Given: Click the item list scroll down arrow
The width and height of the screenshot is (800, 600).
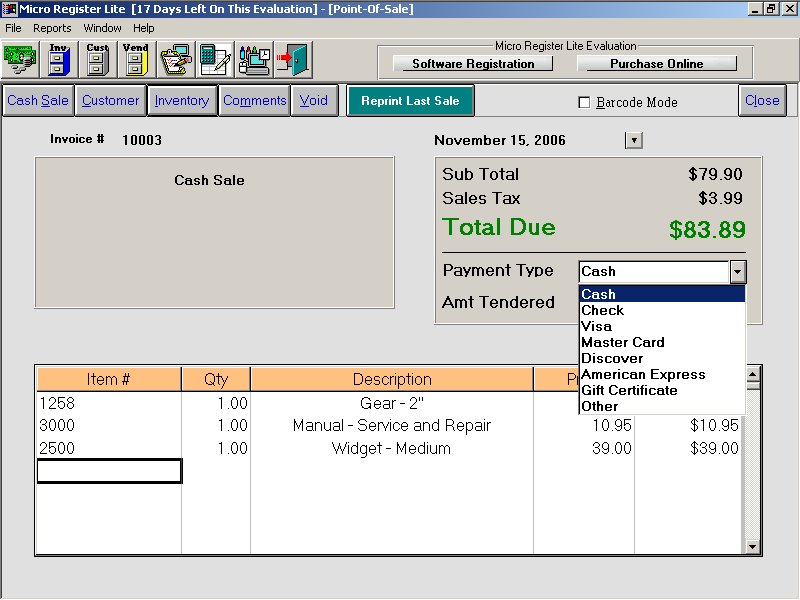Looking at the screenshot, I should (x=754, y=547).
